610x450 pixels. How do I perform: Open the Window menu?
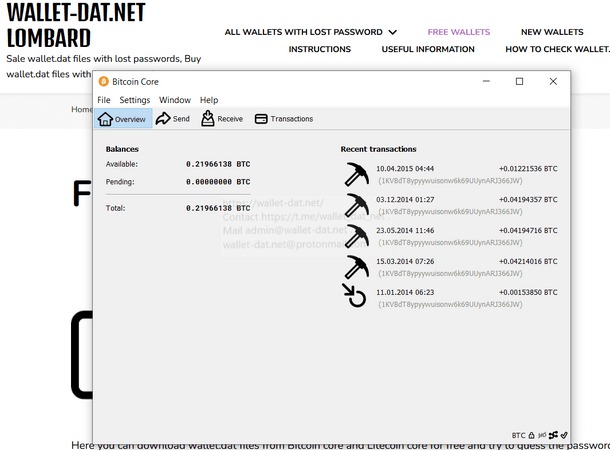[175, 100]
